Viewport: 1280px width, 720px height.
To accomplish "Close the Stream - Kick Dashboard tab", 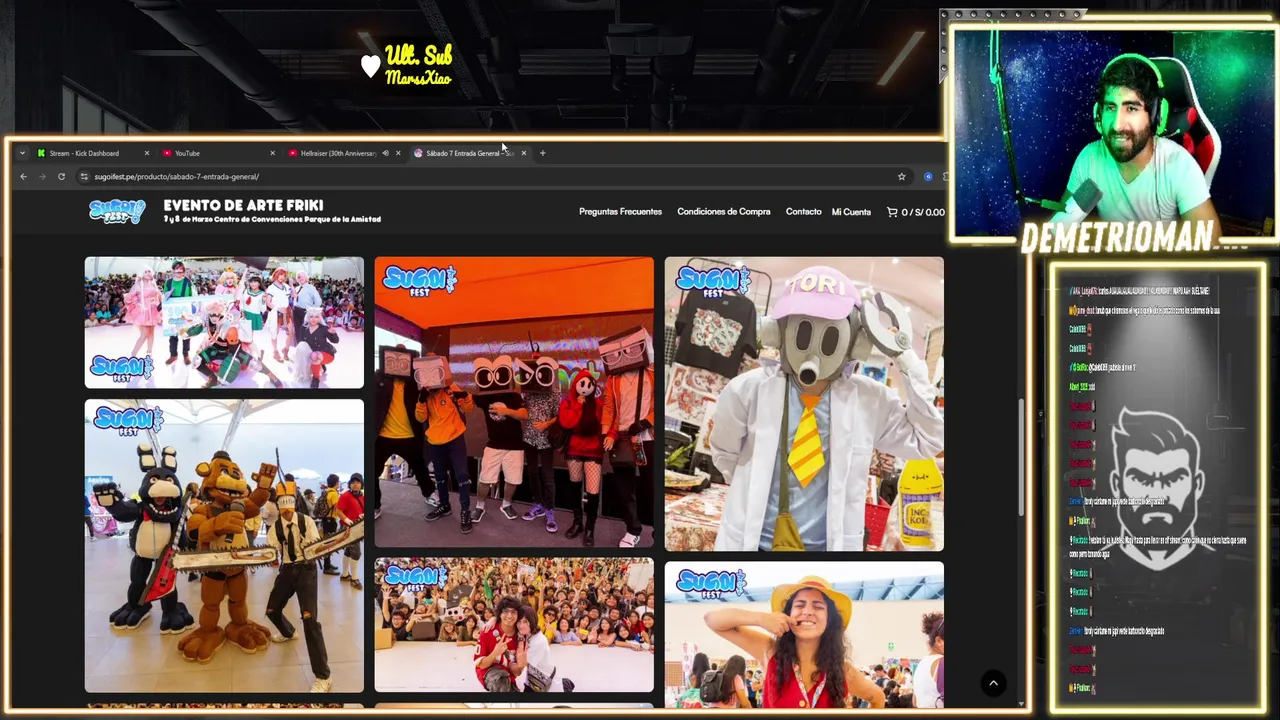I will click(146, 153).
